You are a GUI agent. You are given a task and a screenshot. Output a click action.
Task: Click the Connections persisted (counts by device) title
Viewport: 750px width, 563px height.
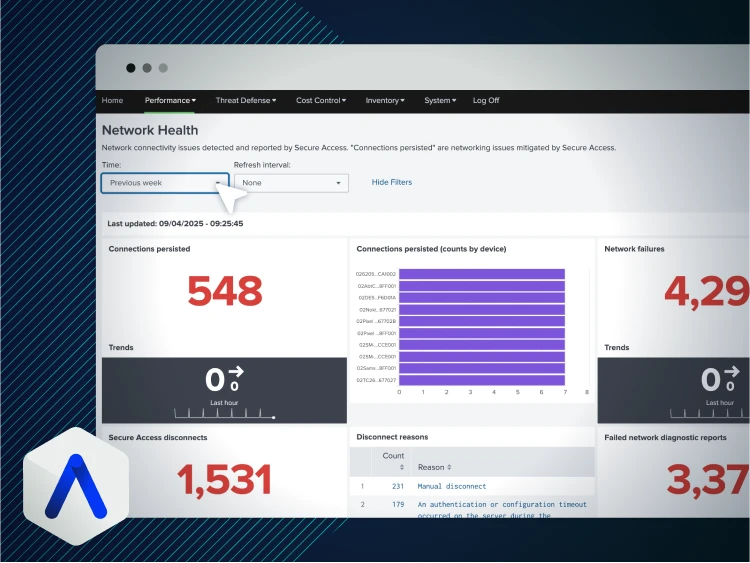click(431, 249)
